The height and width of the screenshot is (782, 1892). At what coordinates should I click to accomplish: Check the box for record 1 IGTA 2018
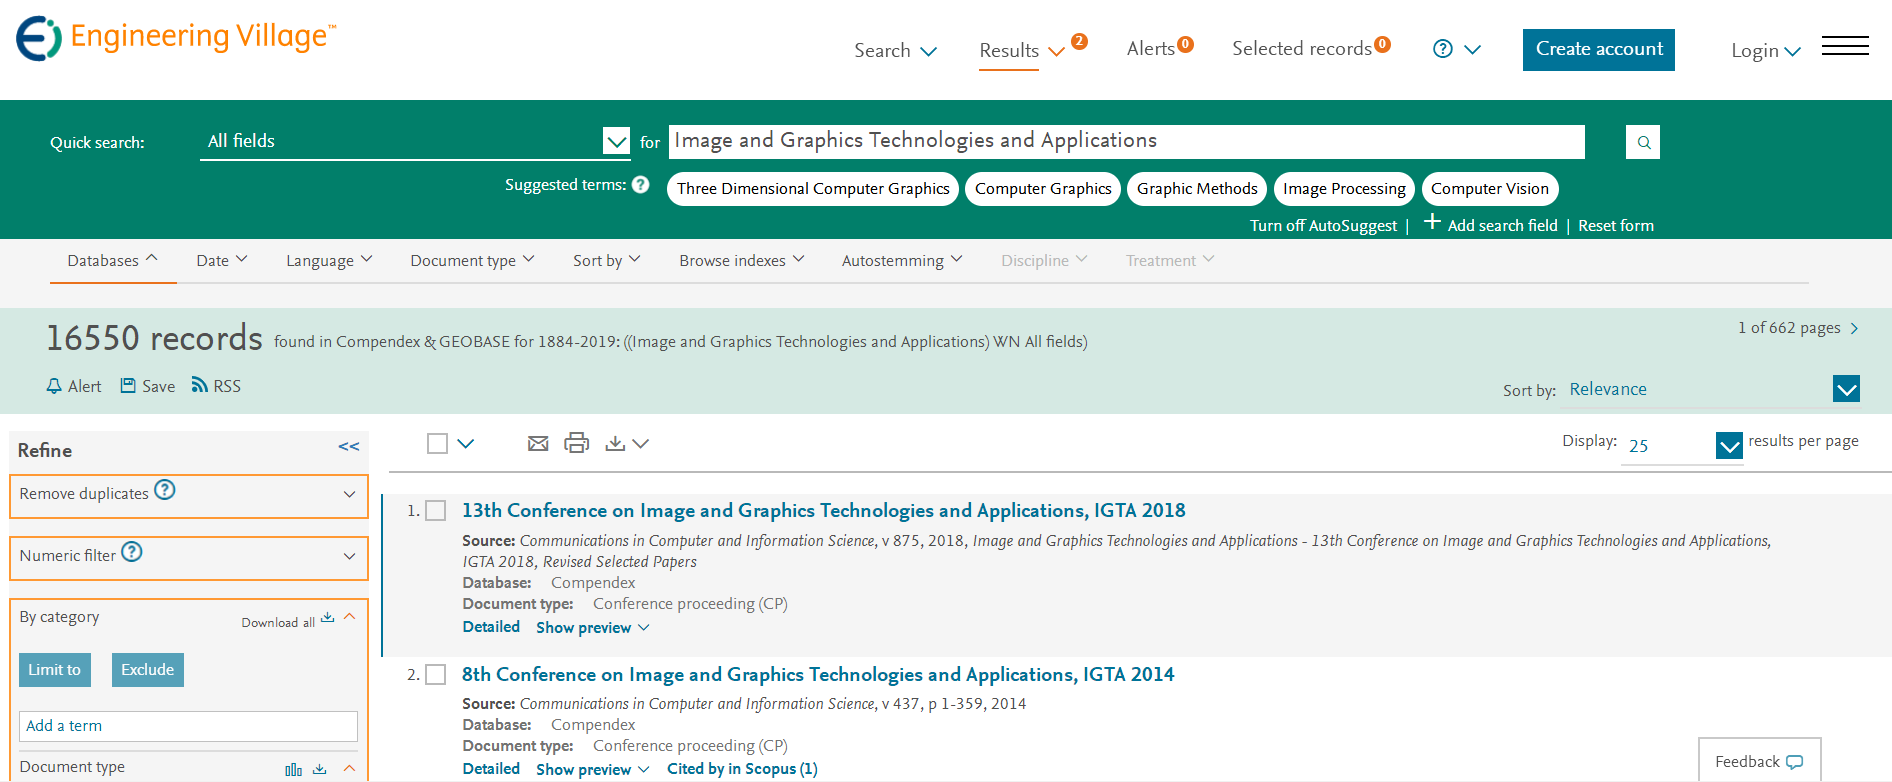(436, 511)
